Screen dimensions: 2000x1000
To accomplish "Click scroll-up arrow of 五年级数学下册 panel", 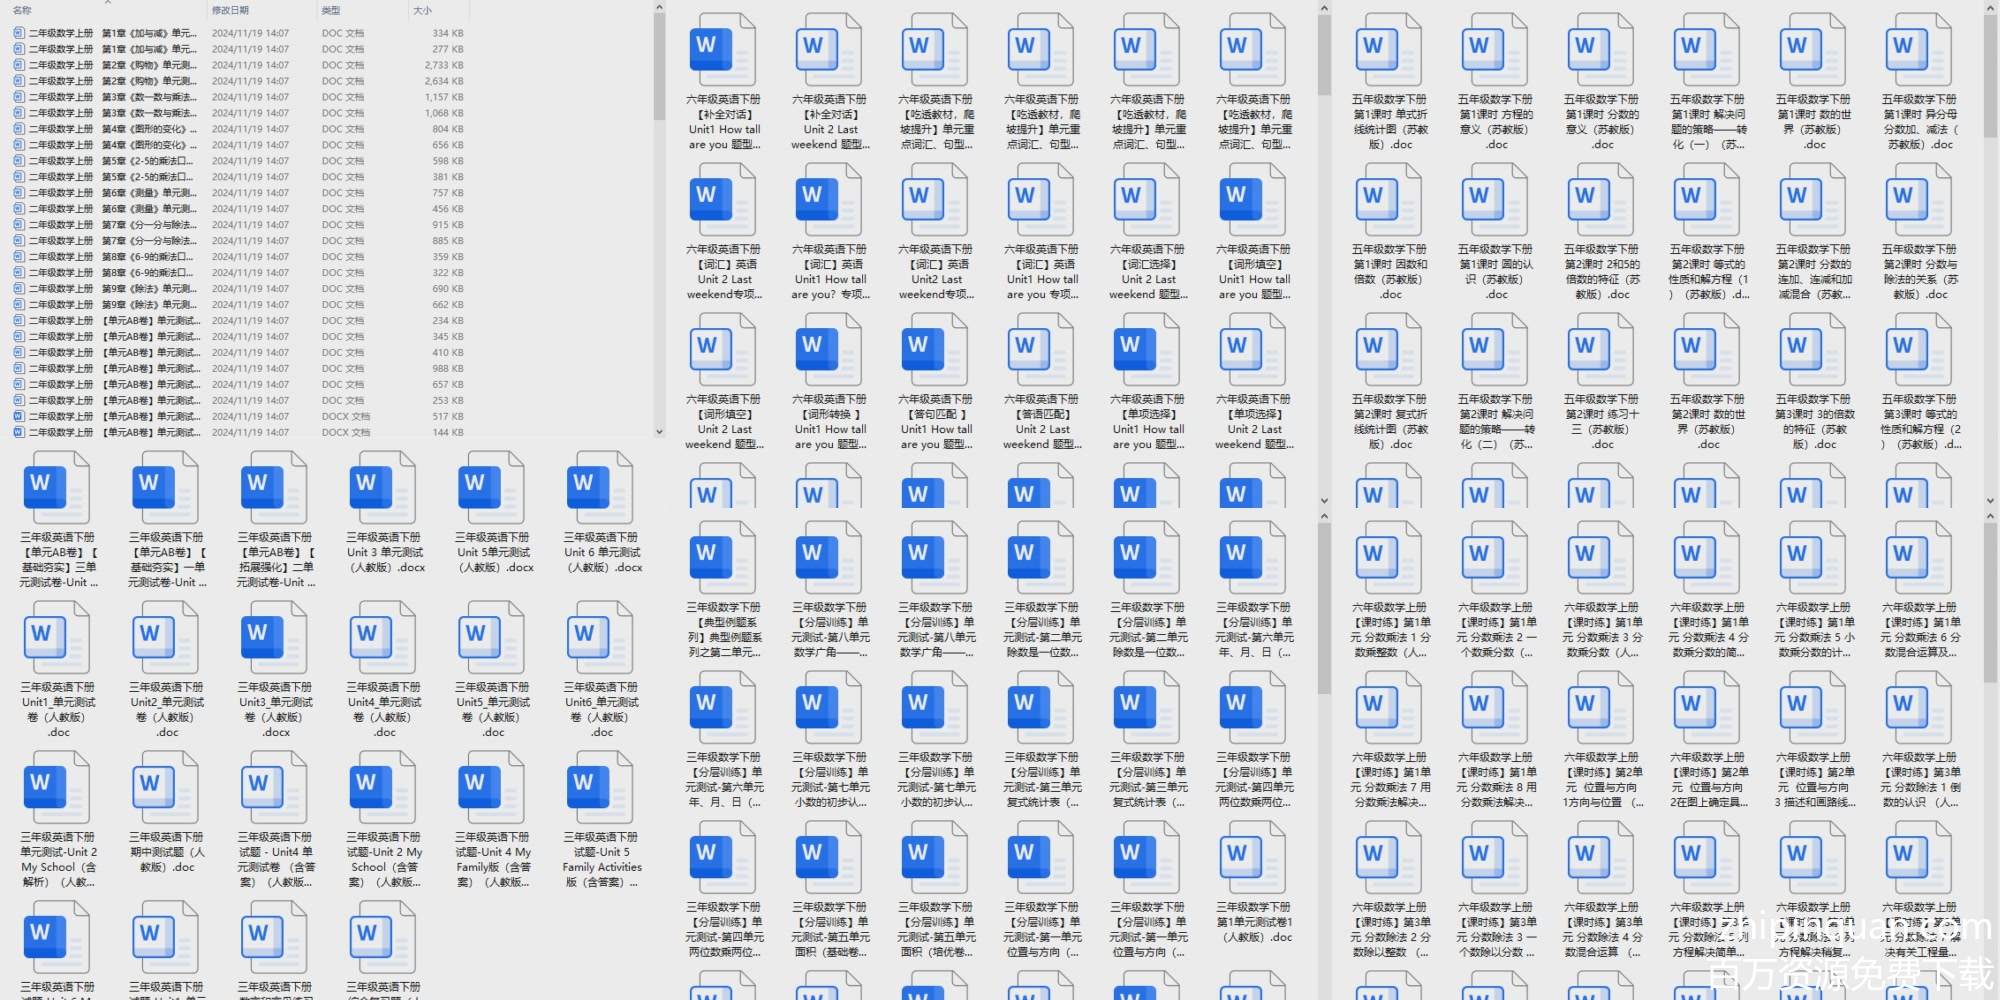I will 1990,8.
